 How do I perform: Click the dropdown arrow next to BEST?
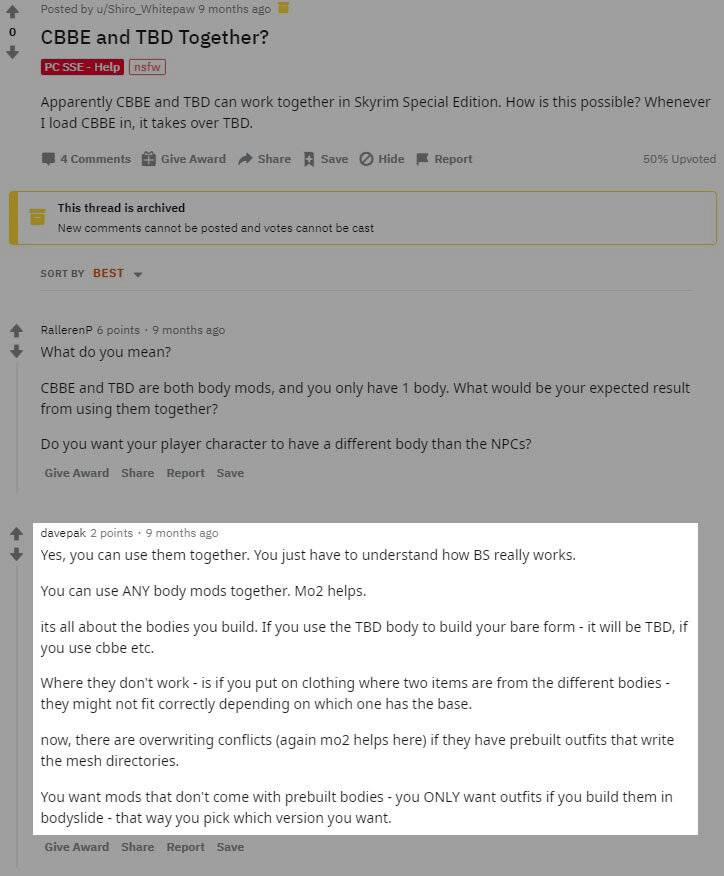pos(138,274)
